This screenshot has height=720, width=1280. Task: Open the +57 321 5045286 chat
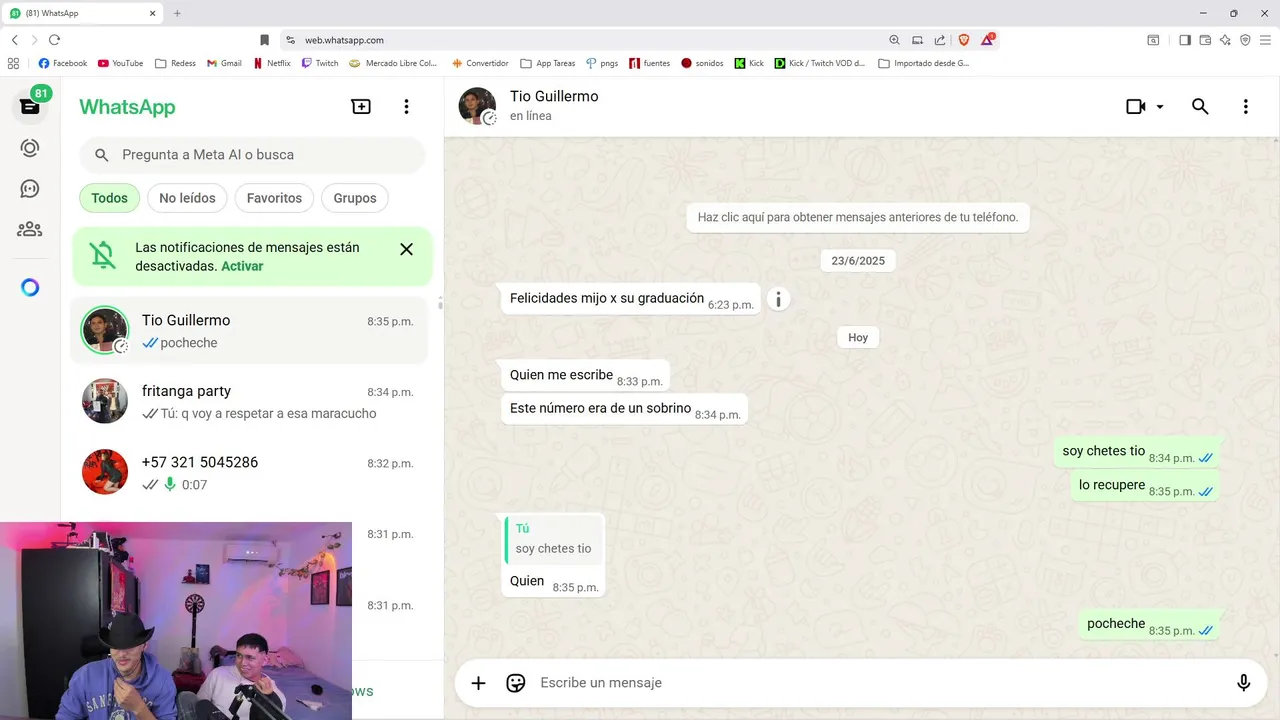pos(249,473)
